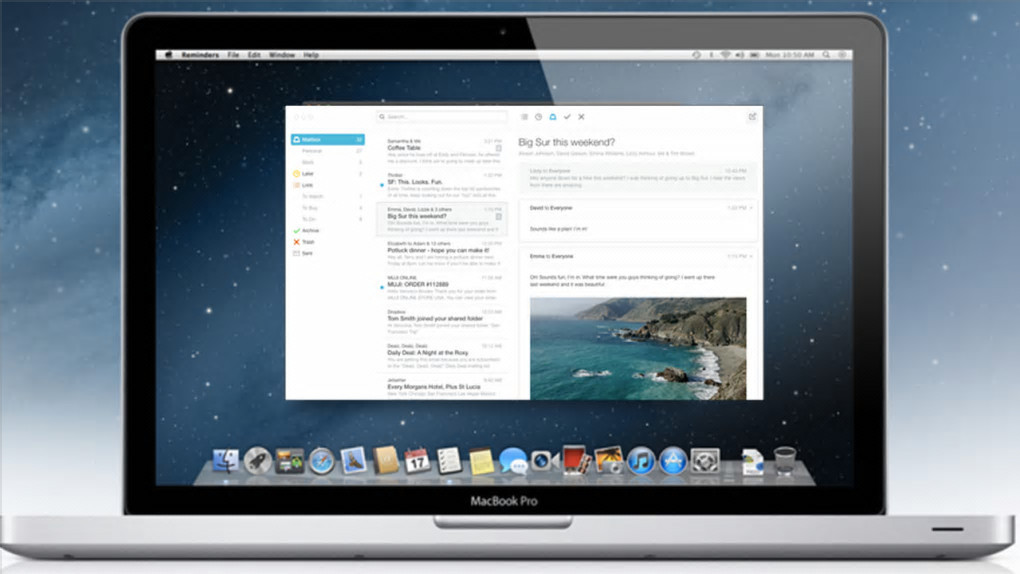The height and width of the screenshot is (574, 1020).
Task: Expand the 'David to Everyone' message arrow
Action: [751, 208]
